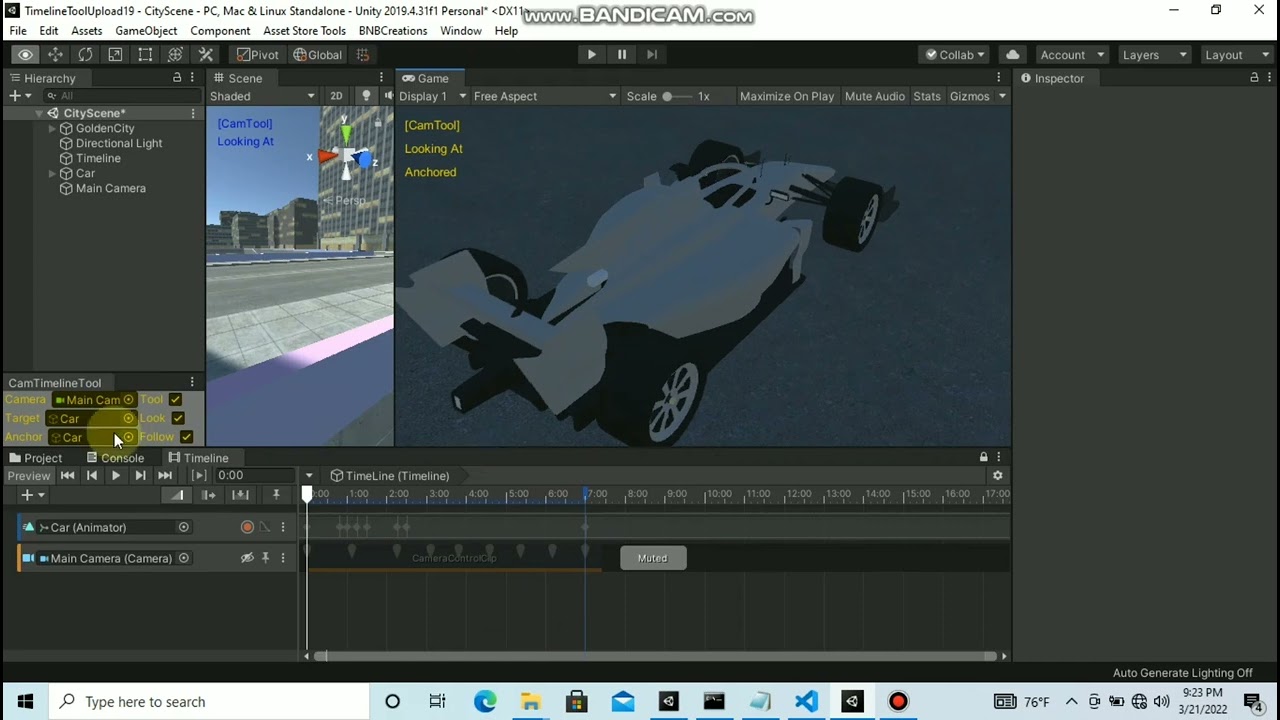Enable Timeline mix edit mode

point(177,495)
